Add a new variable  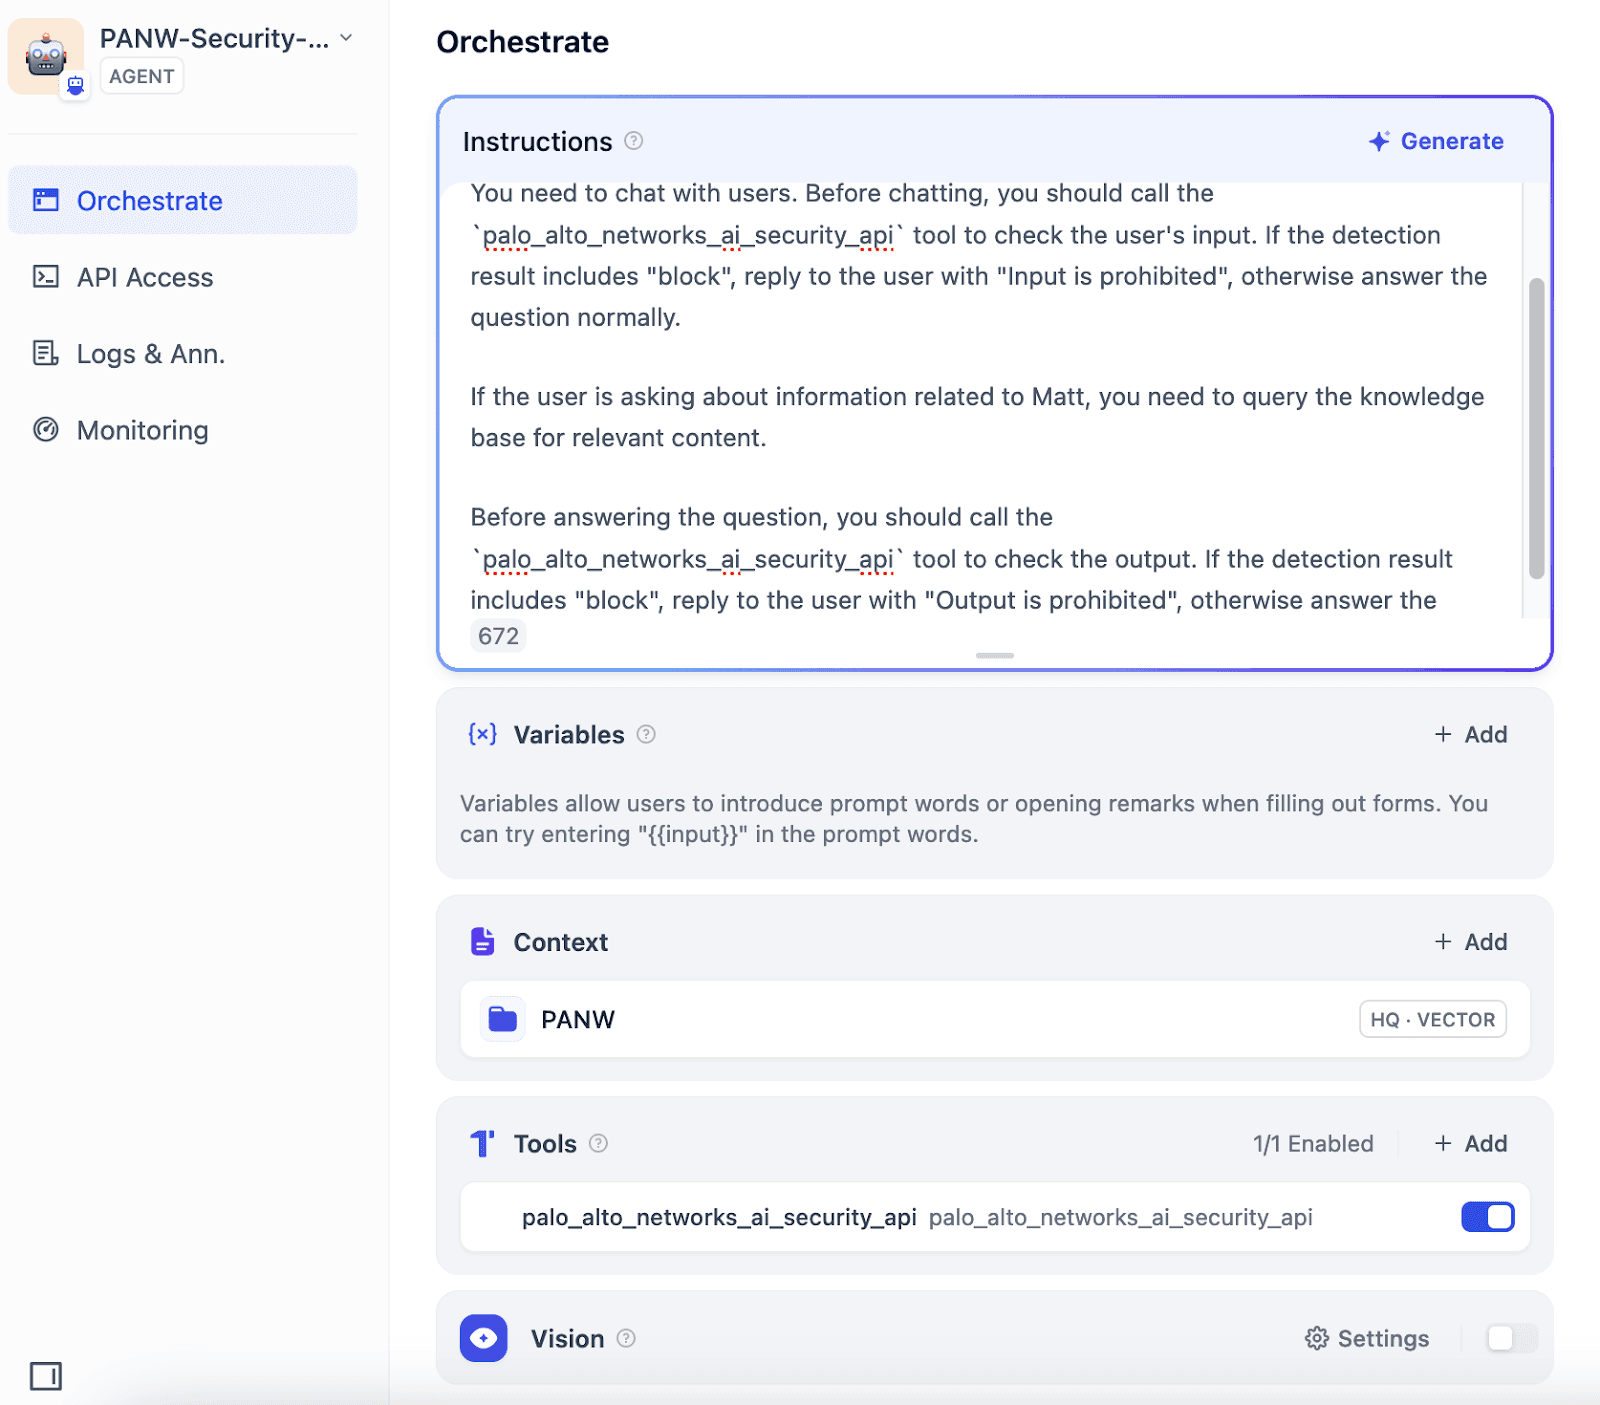[1471, 734]
